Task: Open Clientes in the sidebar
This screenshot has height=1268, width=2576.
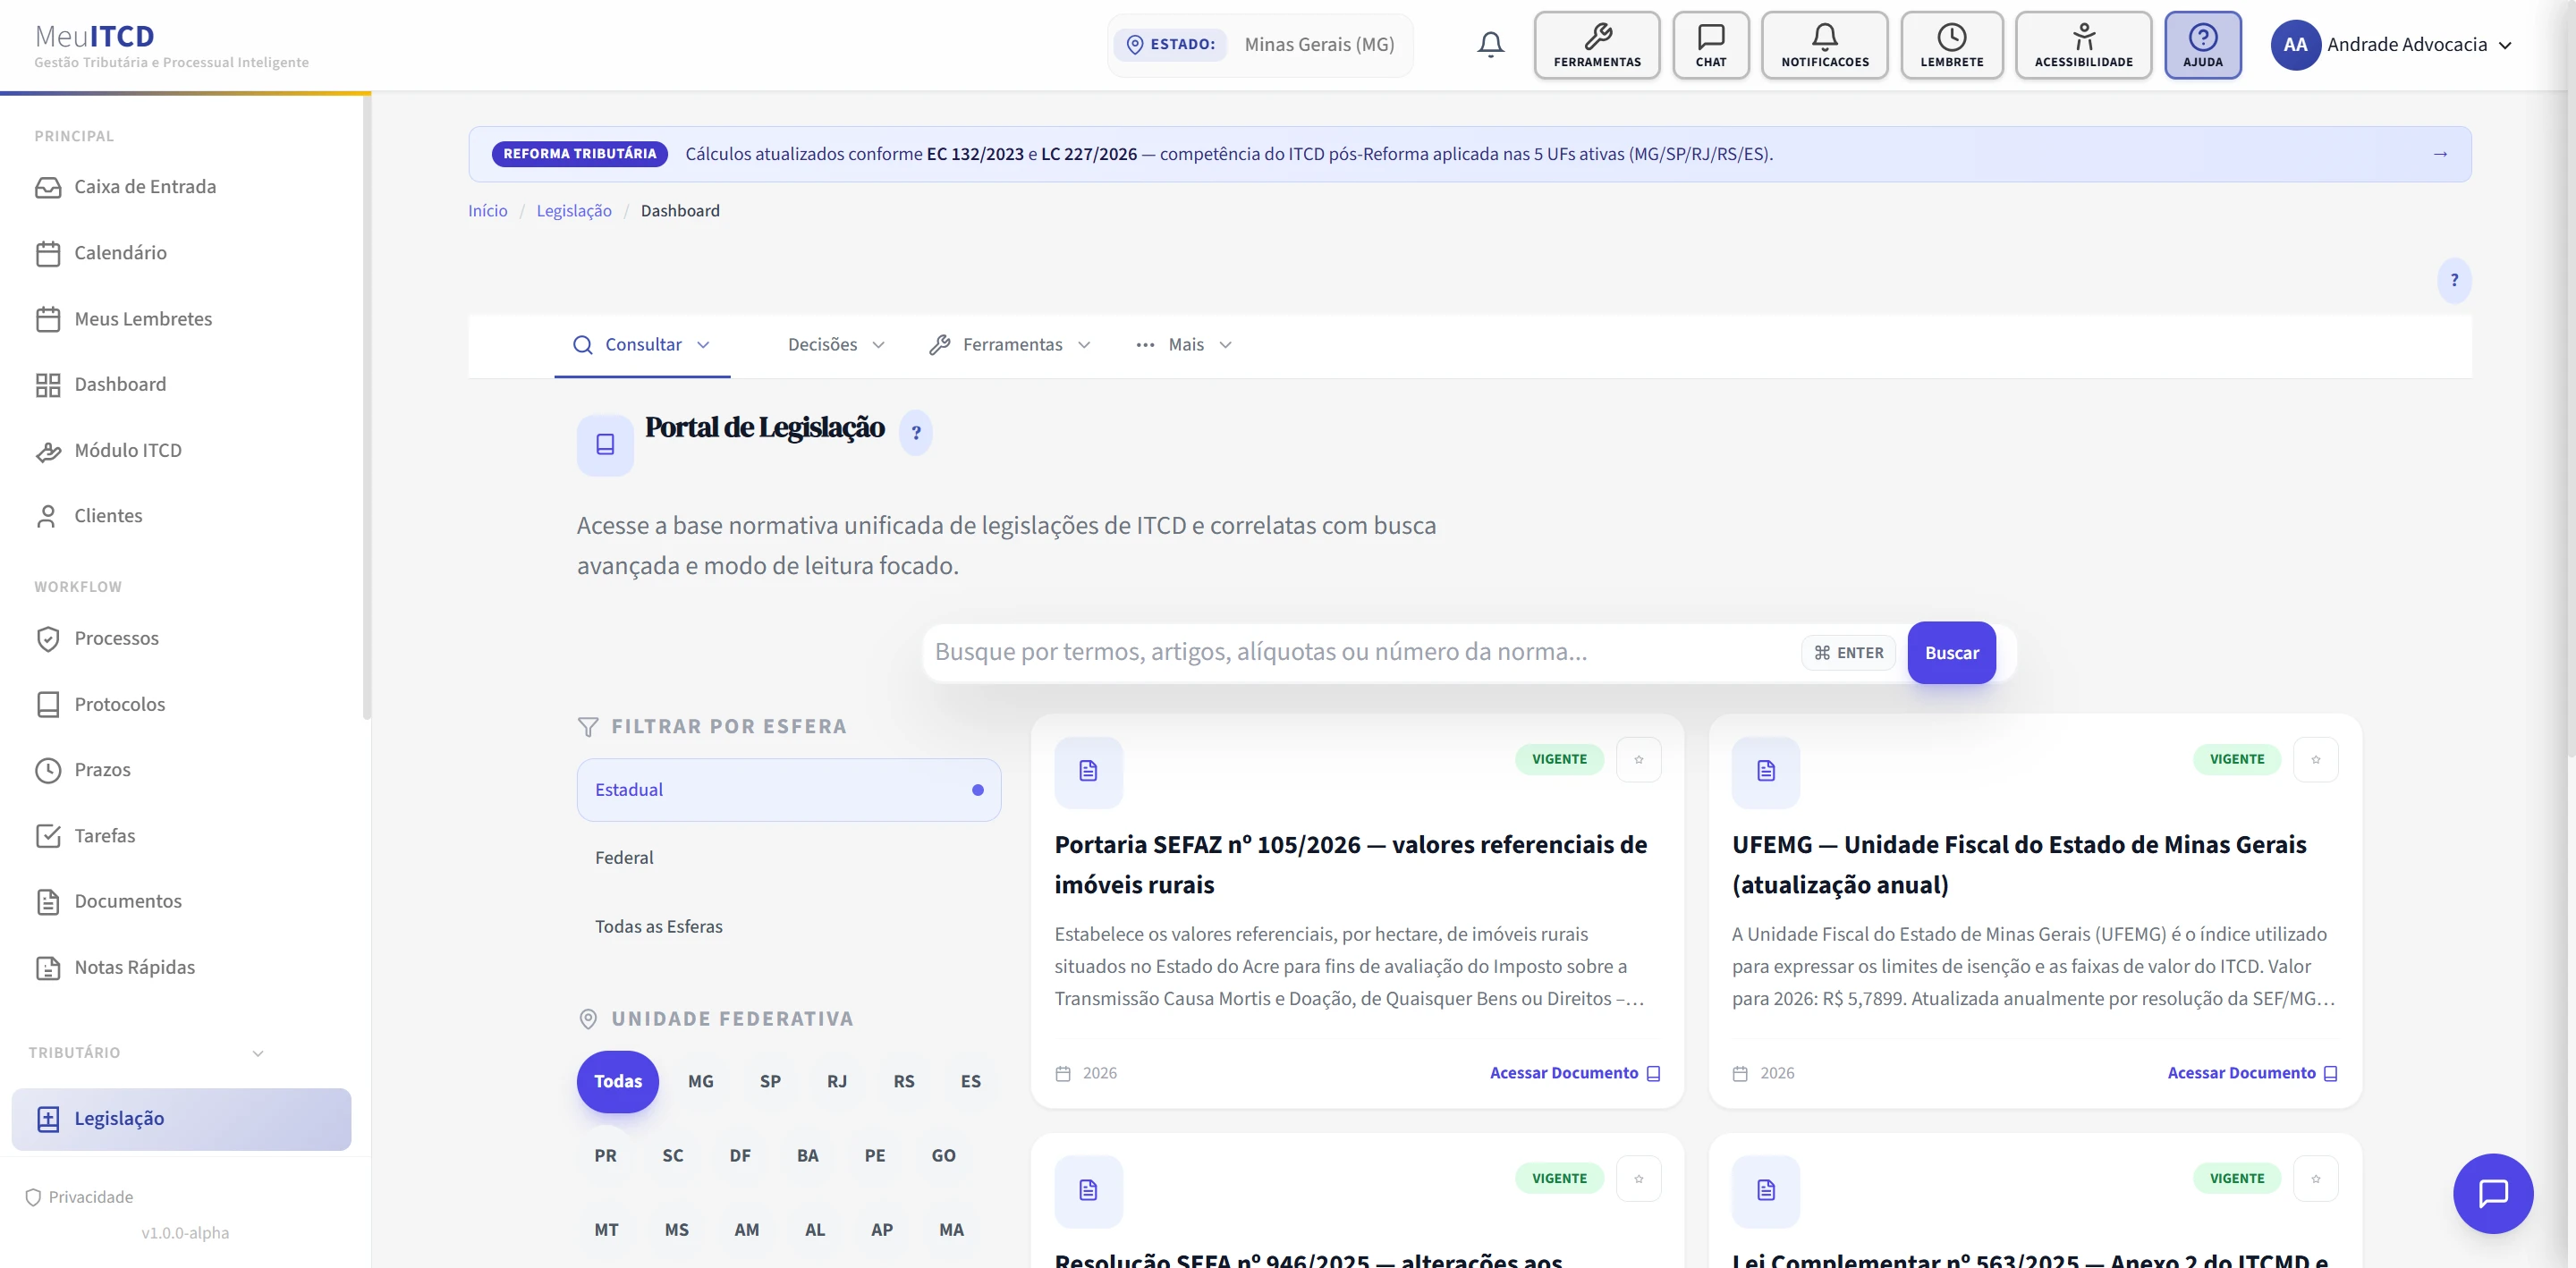Action: [182, 516]
